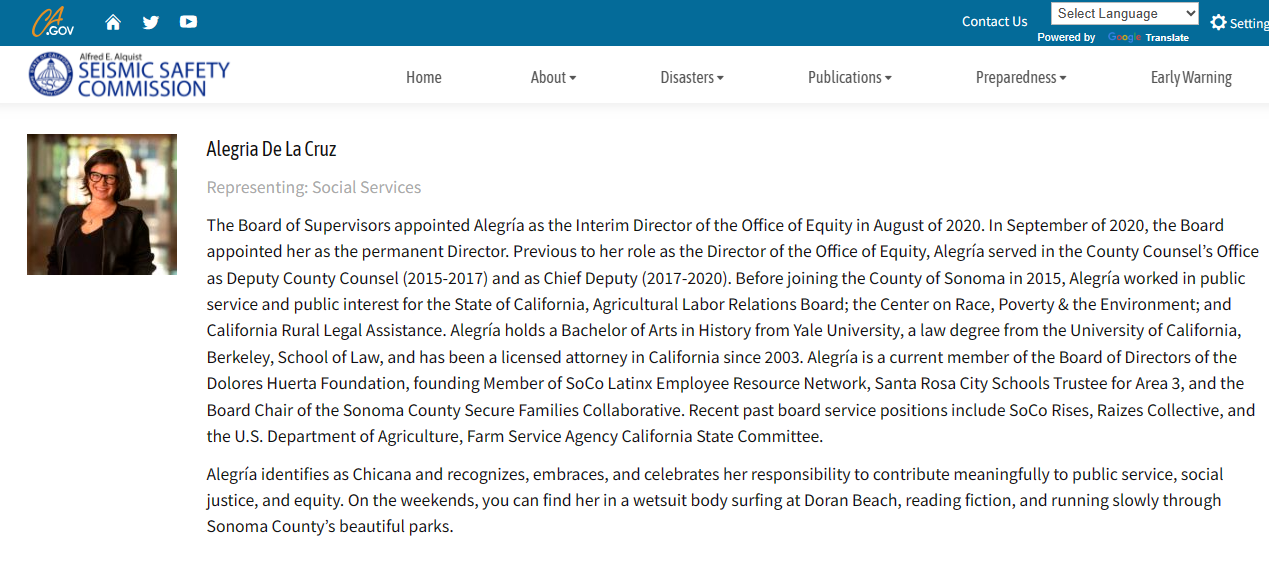Viewport: 1269px width, 563px height.
Task: Expand the About menu
Action: pyautogui.click(x=553, y=77)
